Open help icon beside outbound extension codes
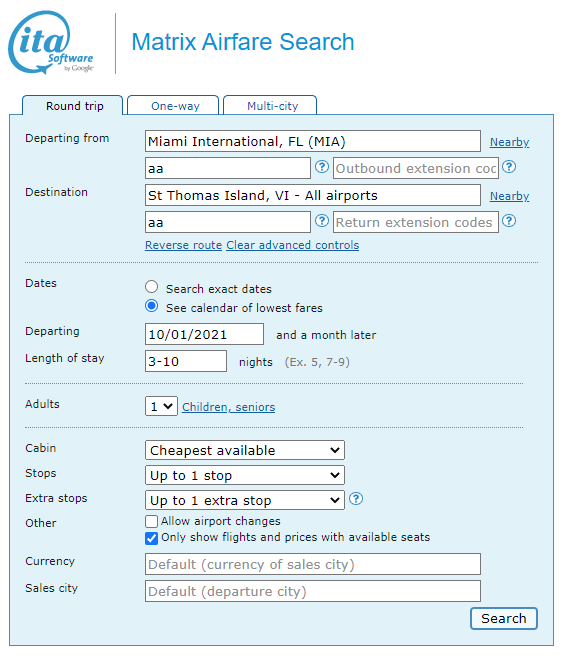This screenshot has height=662, width=563. (x=509, y=167)
